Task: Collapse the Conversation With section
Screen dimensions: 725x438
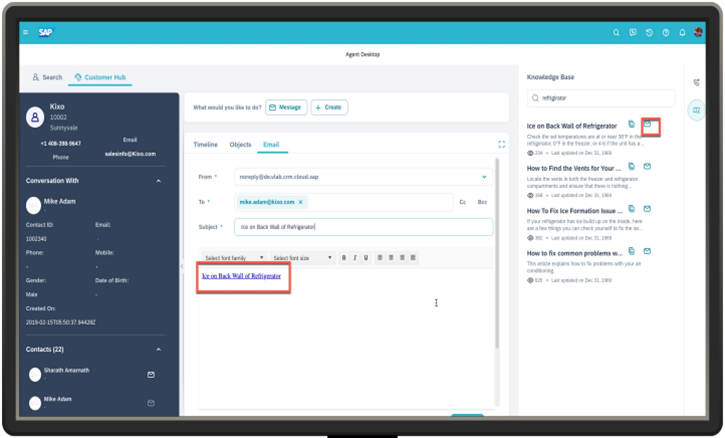Action: pyautogui.click(x=159, y=181)
